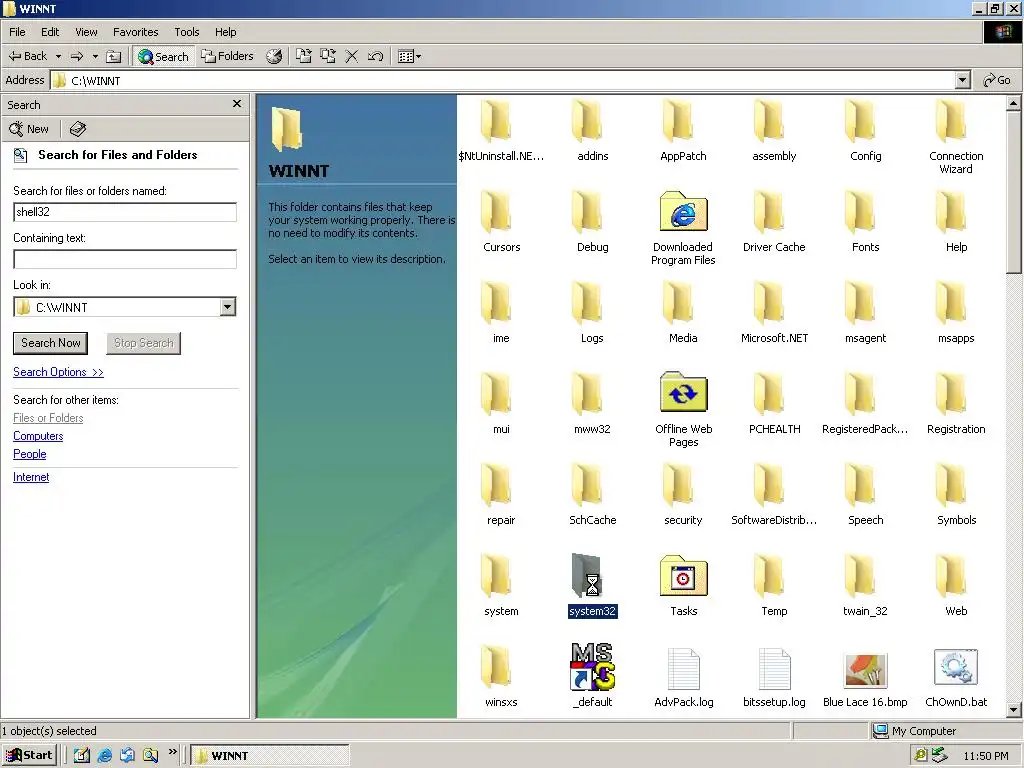This screenshot has width=1024, height=768.
Task: Select the winsxs folder
Action: (501, 677)
